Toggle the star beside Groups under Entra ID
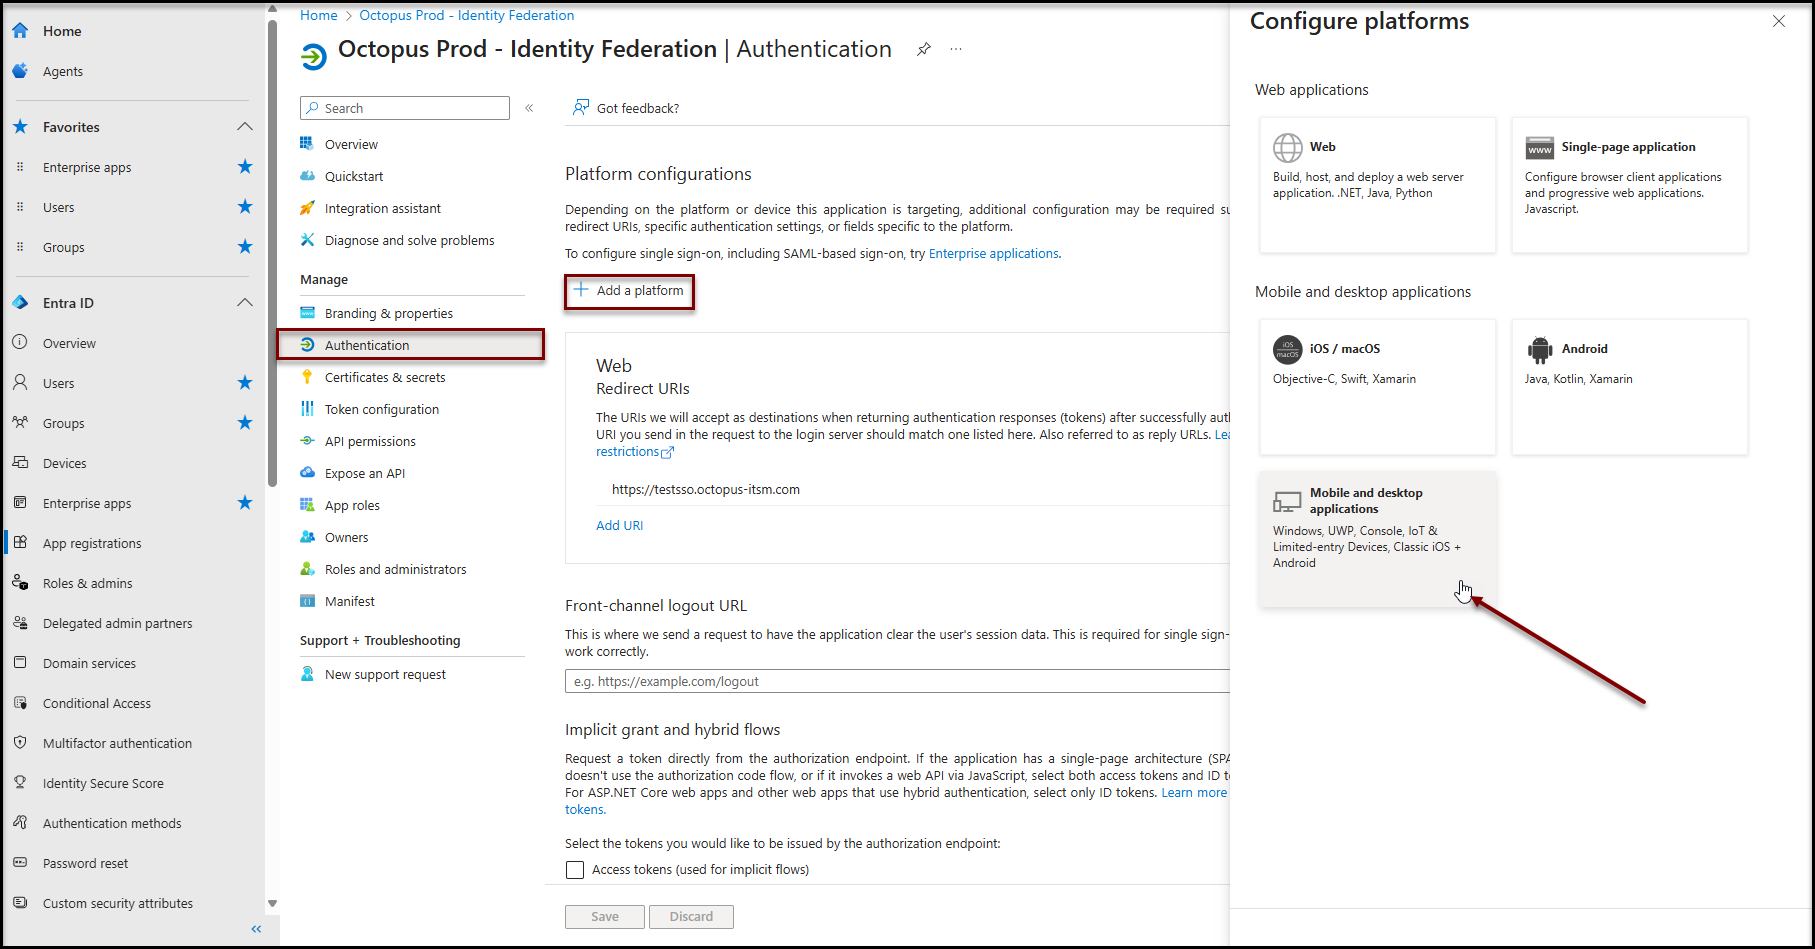The height and width of the screenshot is (949, 1815). coord(245,423)
